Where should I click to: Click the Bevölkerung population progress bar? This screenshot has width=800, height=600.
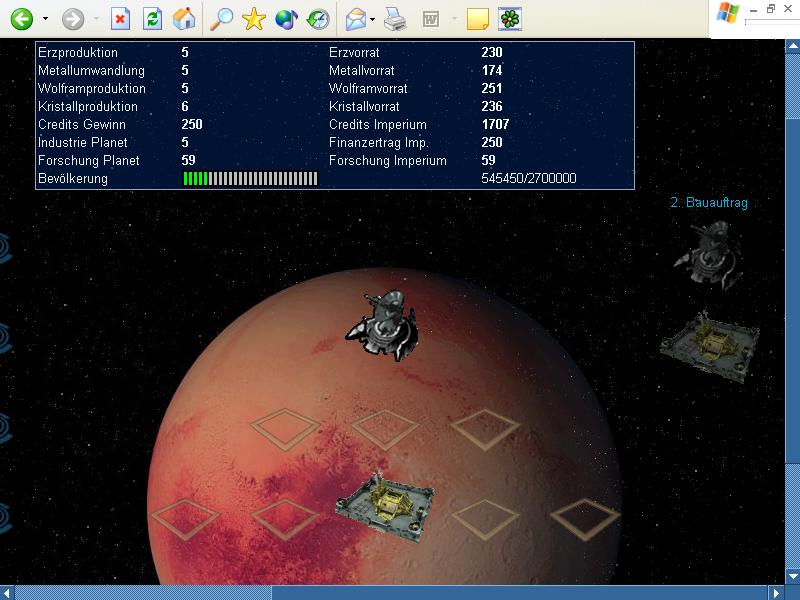click(x=250, y=179)
